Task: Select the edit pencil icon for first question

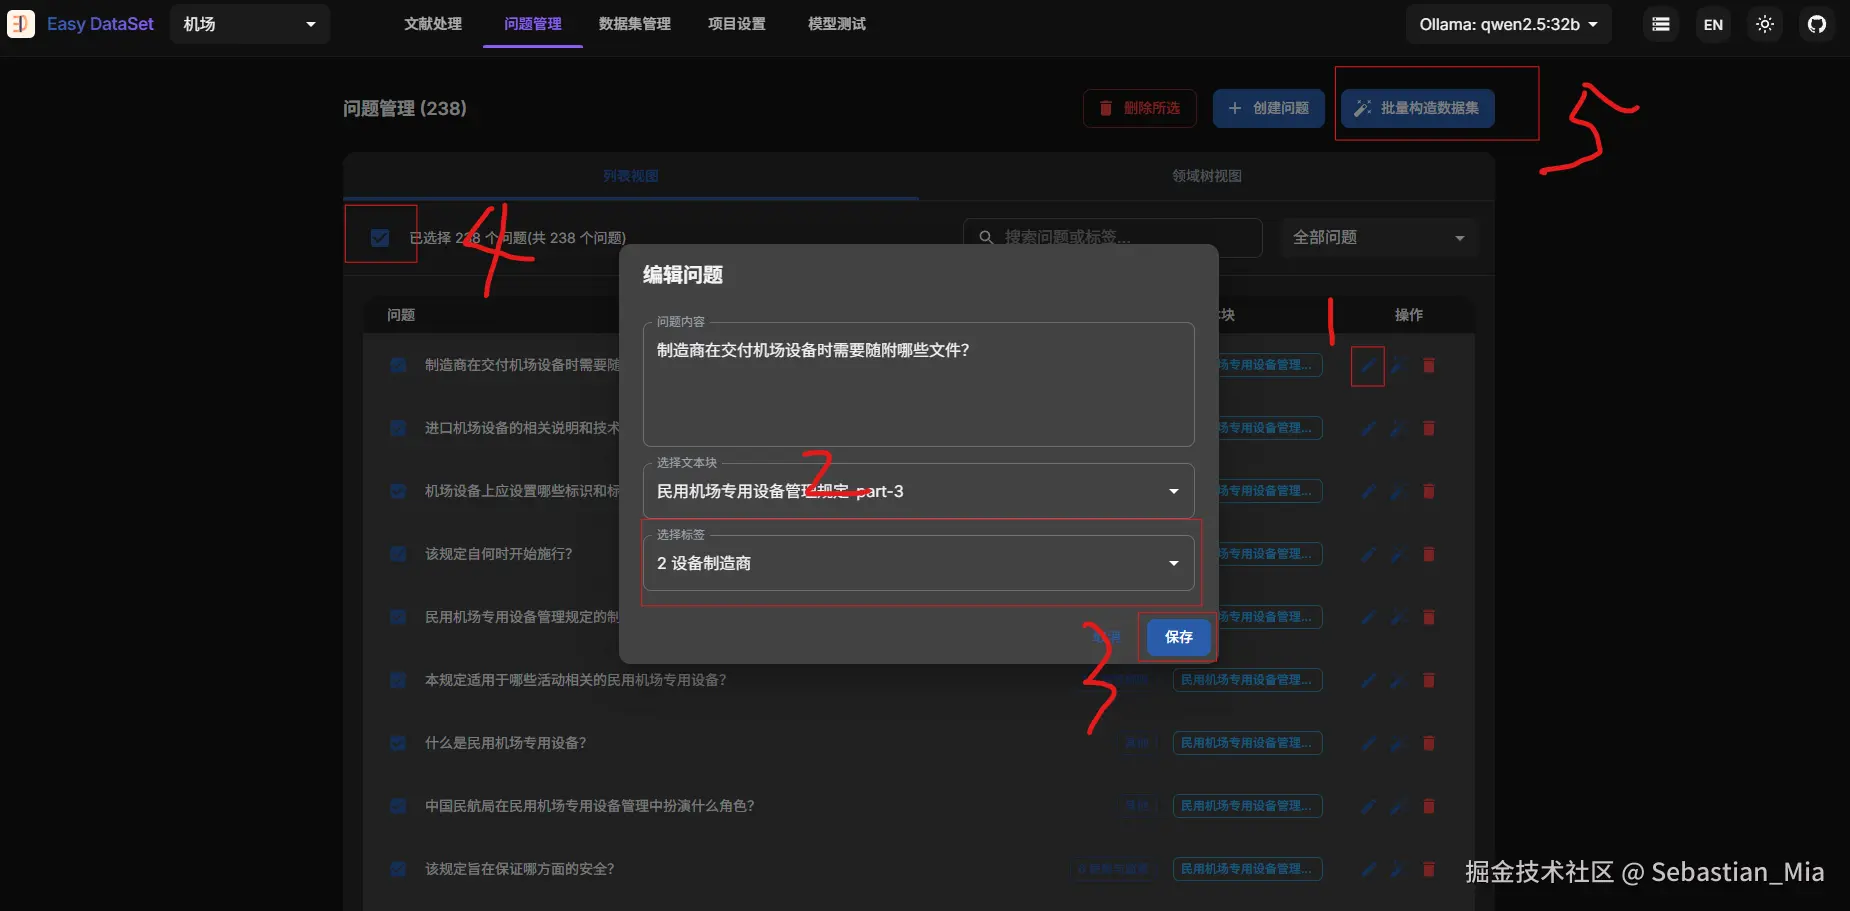Action: (x=1367, y=365)
